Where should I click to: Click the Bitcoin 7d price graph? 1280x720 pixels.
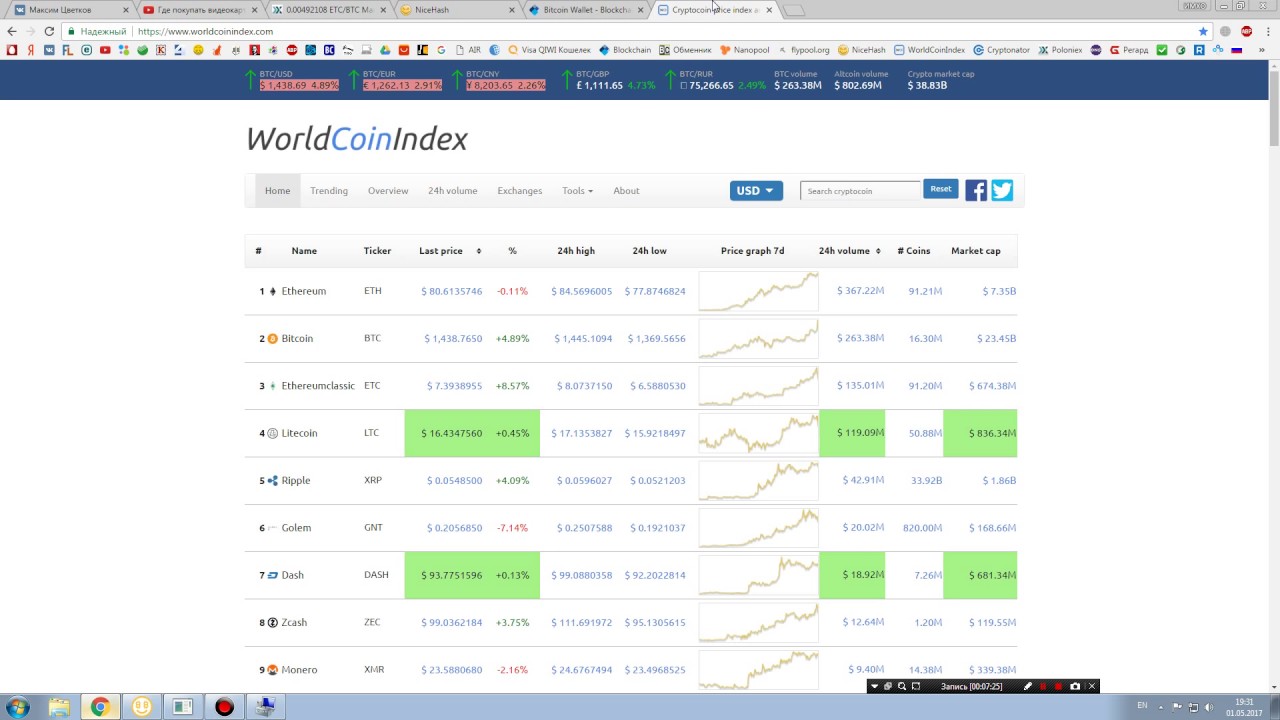(758, 339)
